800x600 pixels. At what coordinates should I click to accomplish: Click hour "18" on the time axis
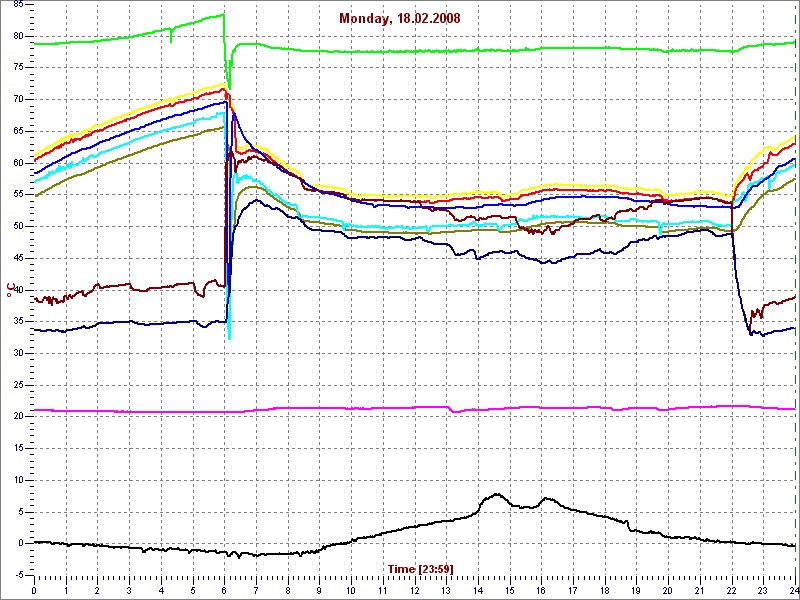[605, 589]
